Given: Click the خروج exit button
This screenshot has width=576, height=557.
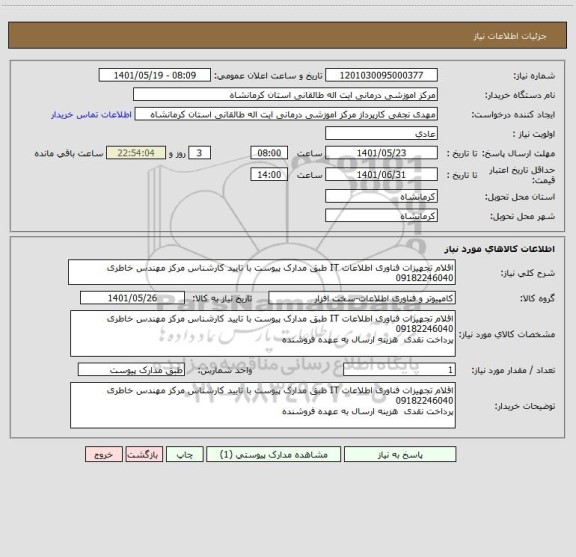Looking at the screenshot, I should (104, 454).
